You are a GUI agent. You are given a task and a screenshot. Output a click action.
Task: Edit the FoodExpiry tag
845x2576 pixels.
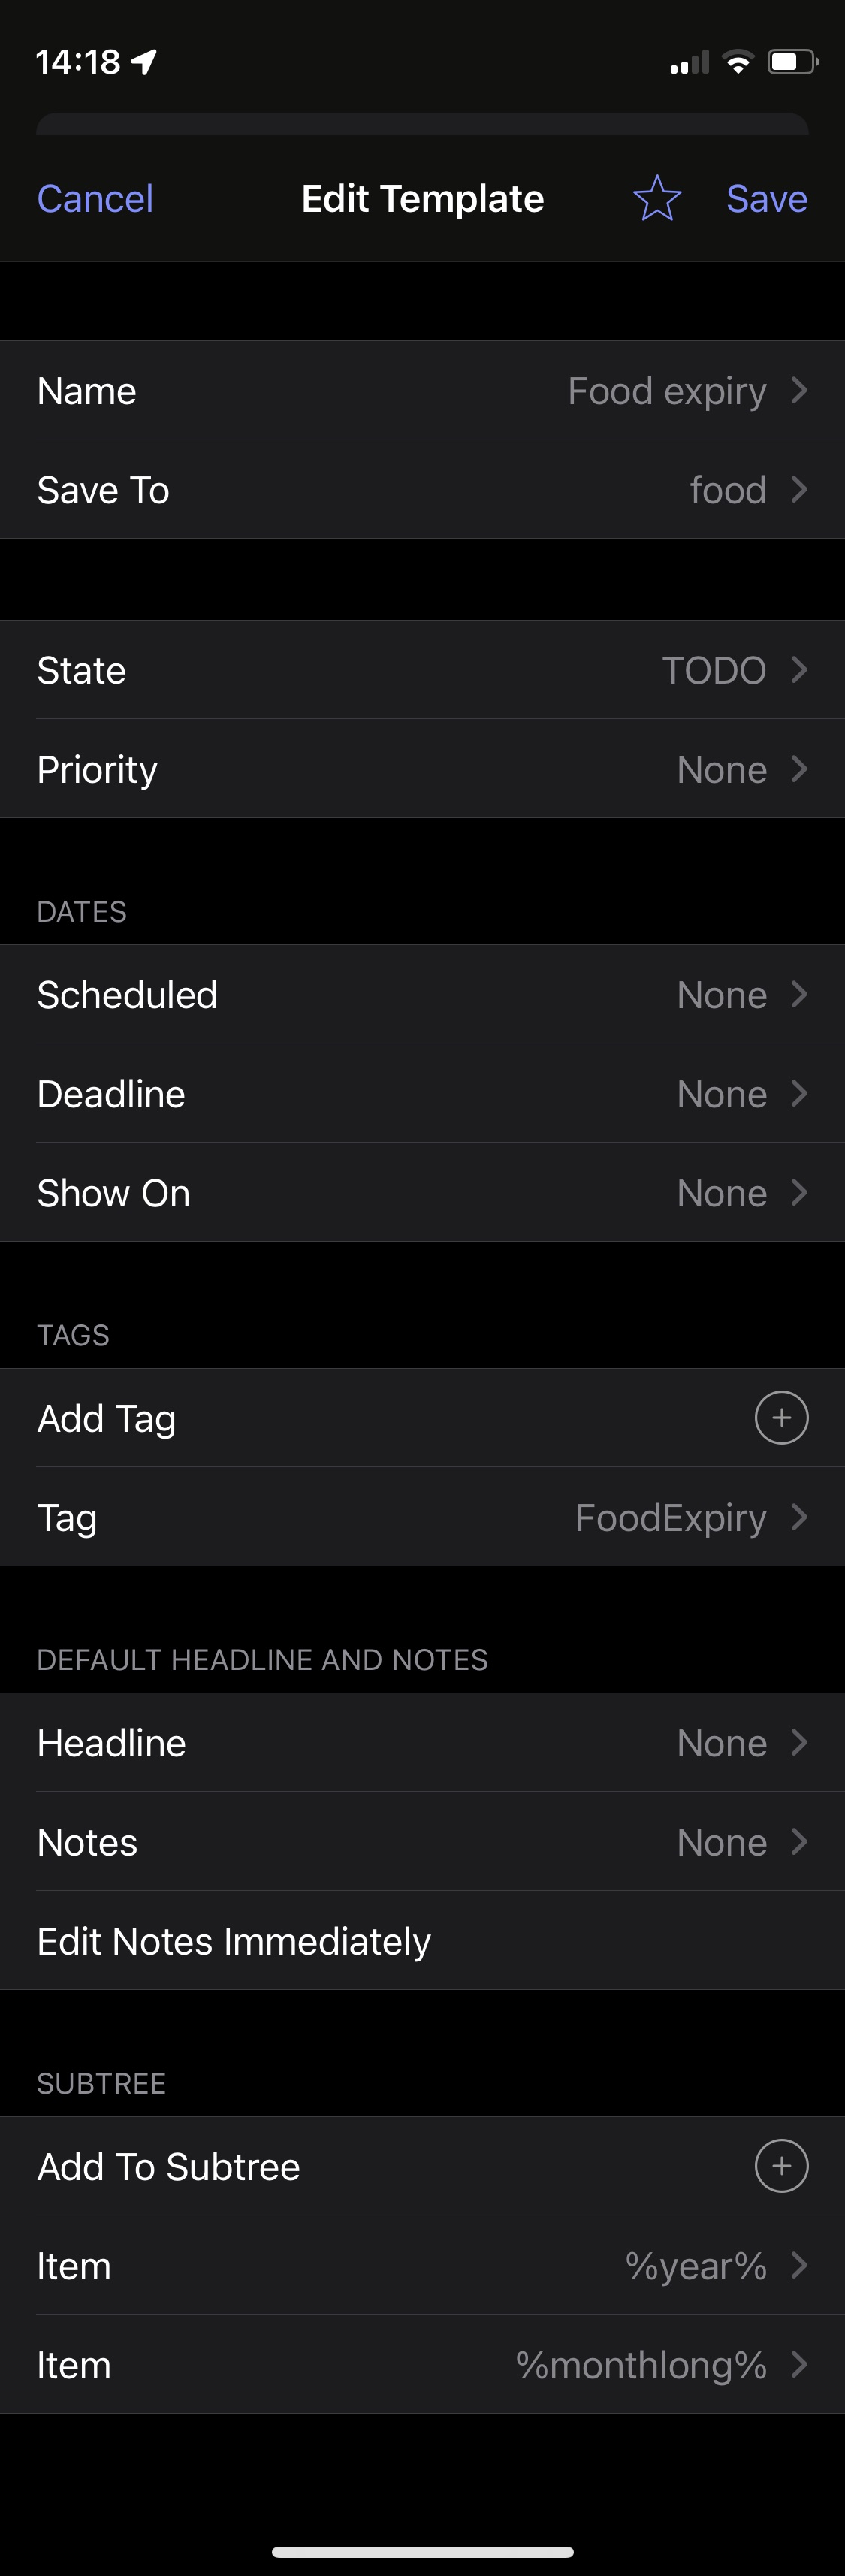(422, 1517)
